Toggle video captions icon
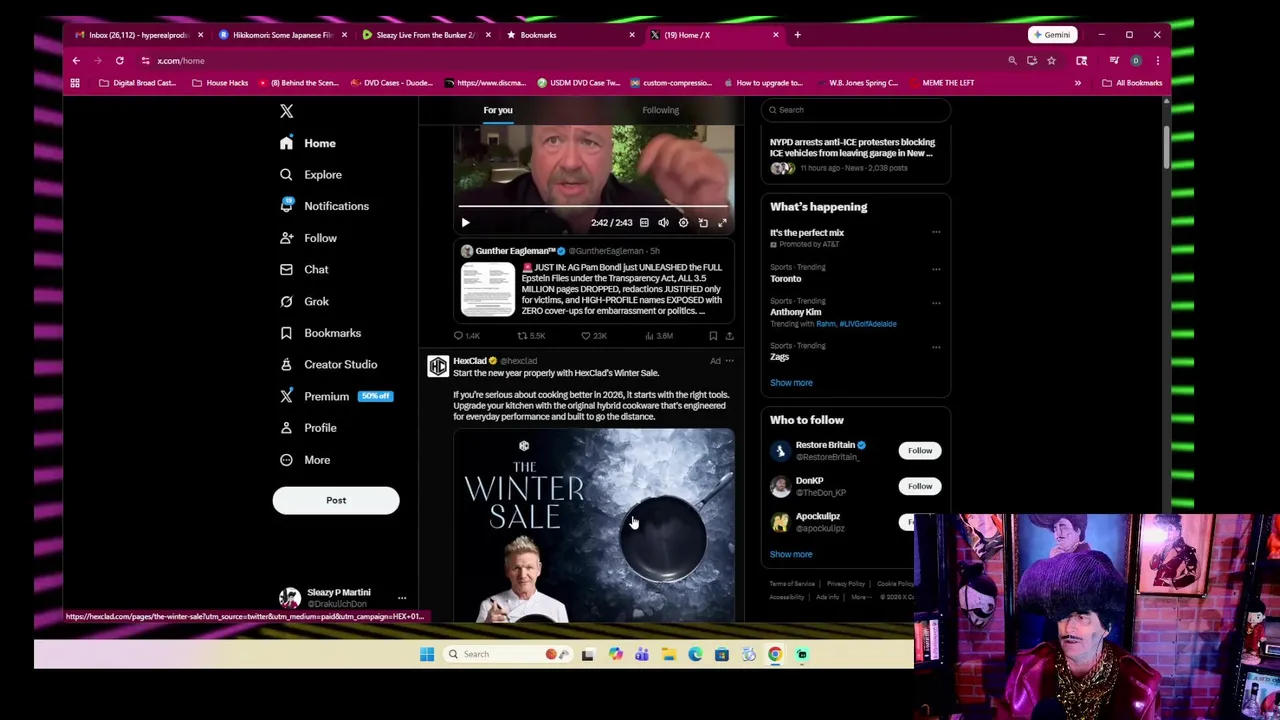1280x720 pixels. pyautogui.click(x=644, y=223)
